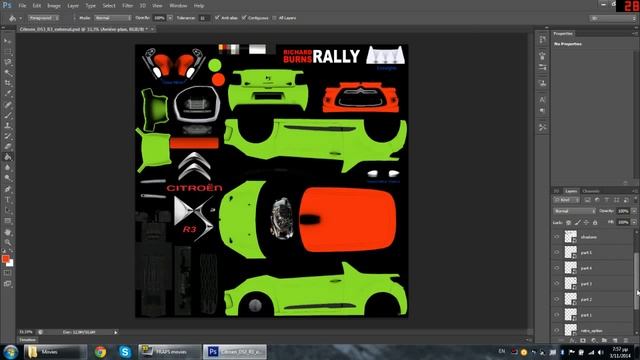Viewport: 640px width, 360px height.
Task: Open the layer filter Kind dropdown
Action: (566, 200)
